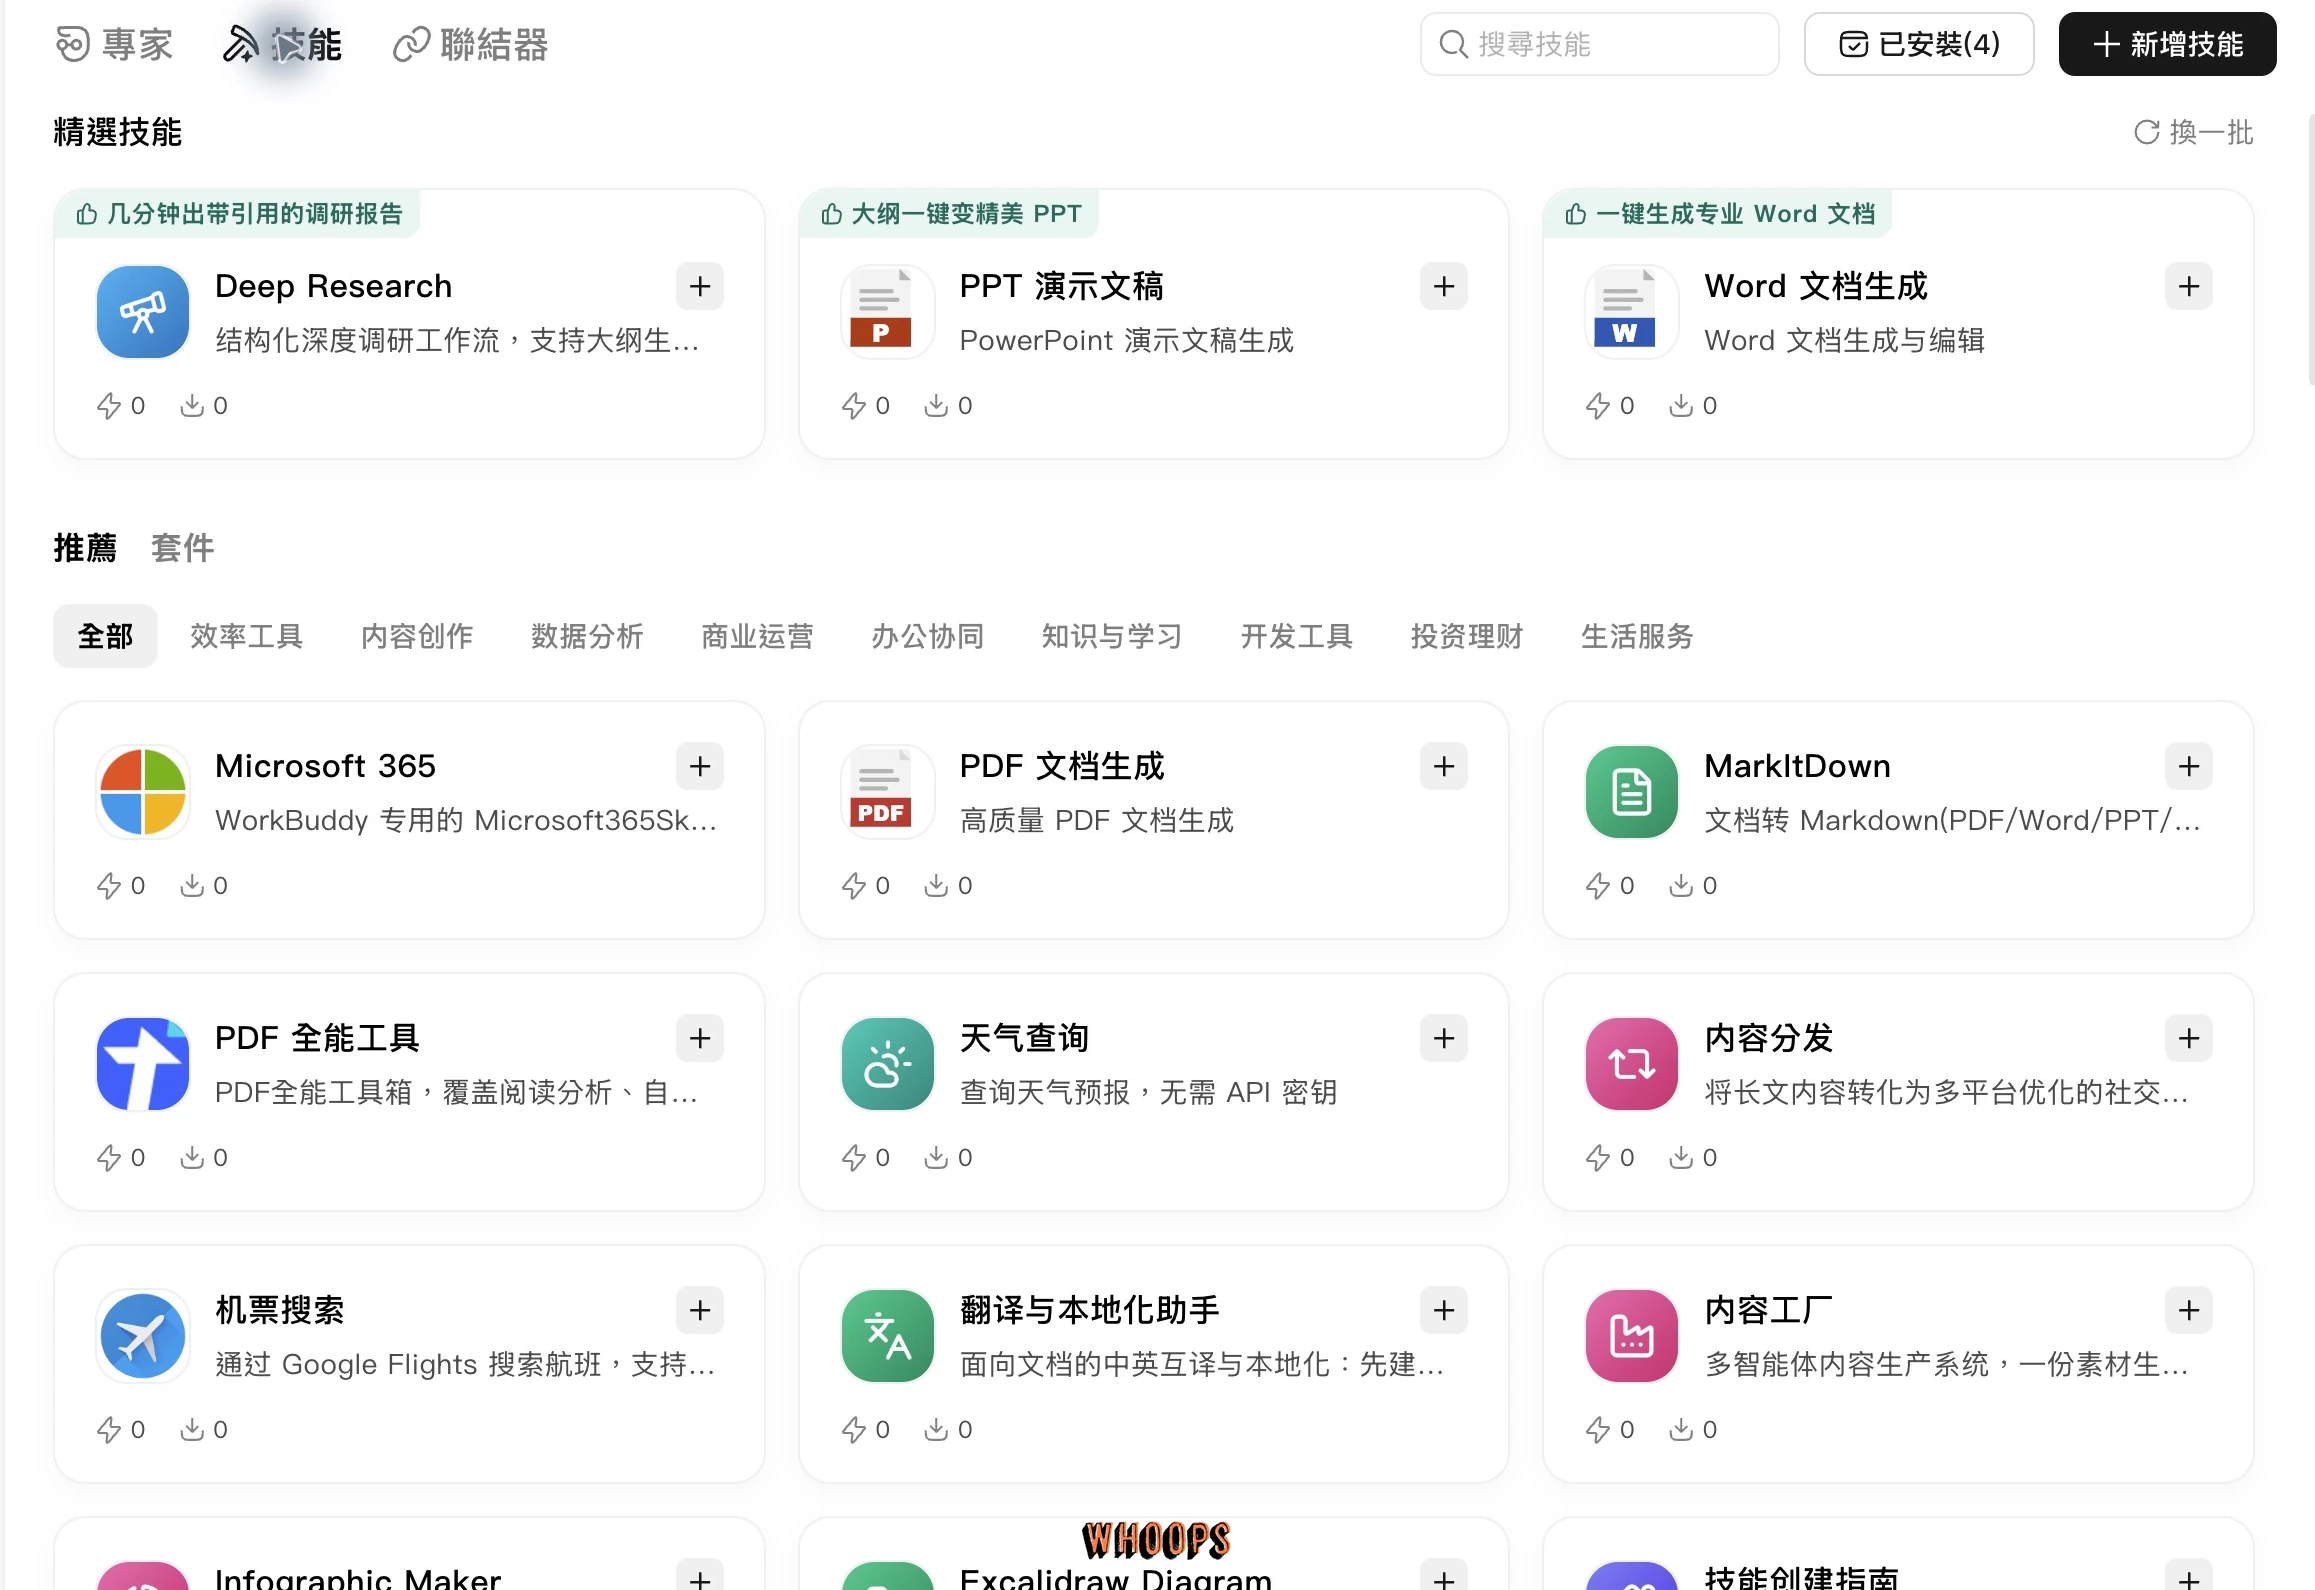Add the PPT 演示文稿 skill with plus icon
This screenshot has width=2315, height=1590.
click(x=1443, y=287)
